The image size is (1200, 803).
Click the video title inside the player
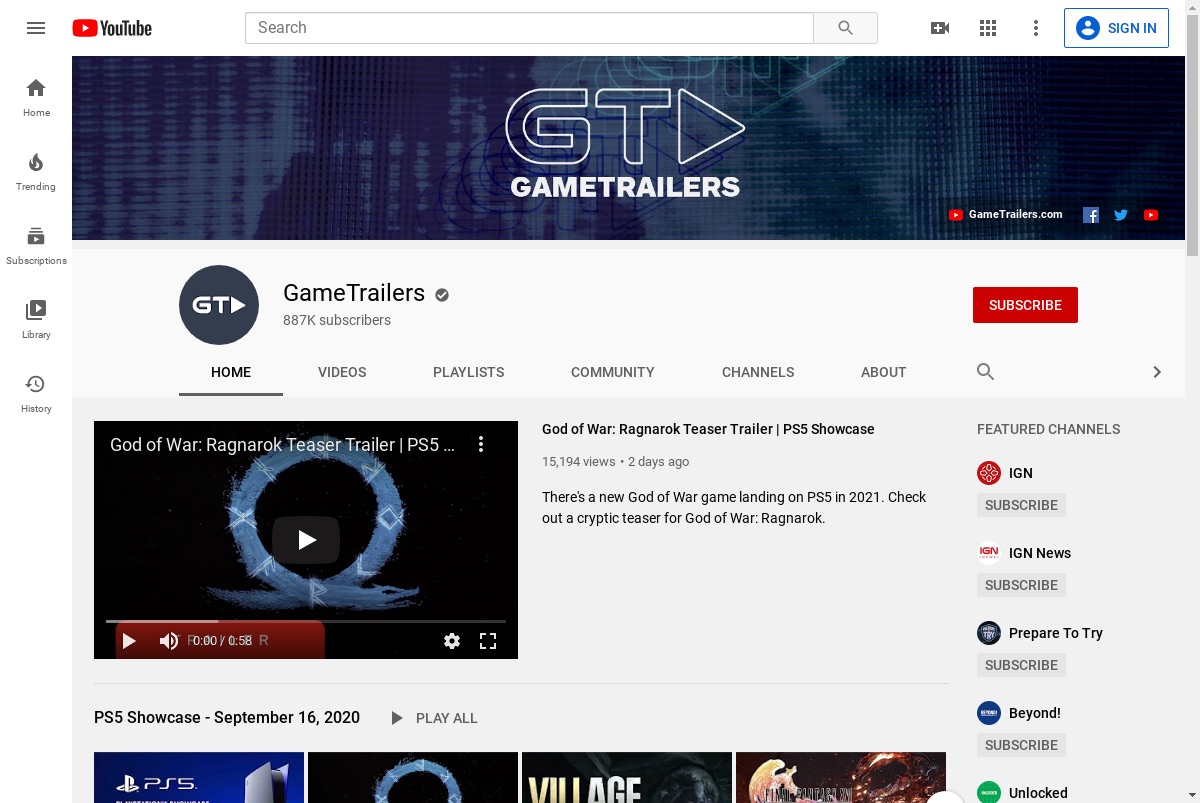282,445
